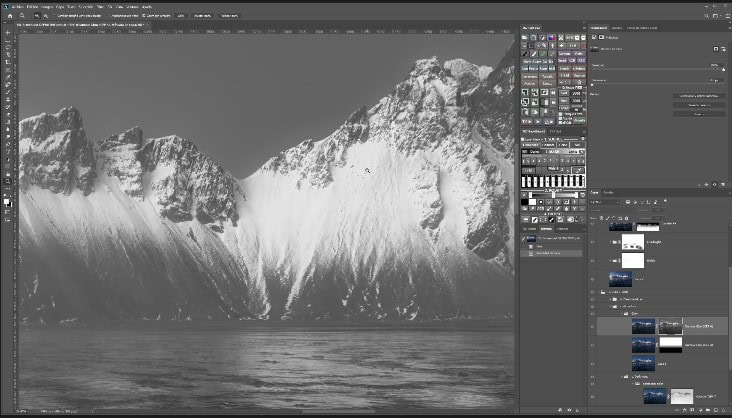Click the search icon at top right
The image size is (732, 418).
pos(707,16)
